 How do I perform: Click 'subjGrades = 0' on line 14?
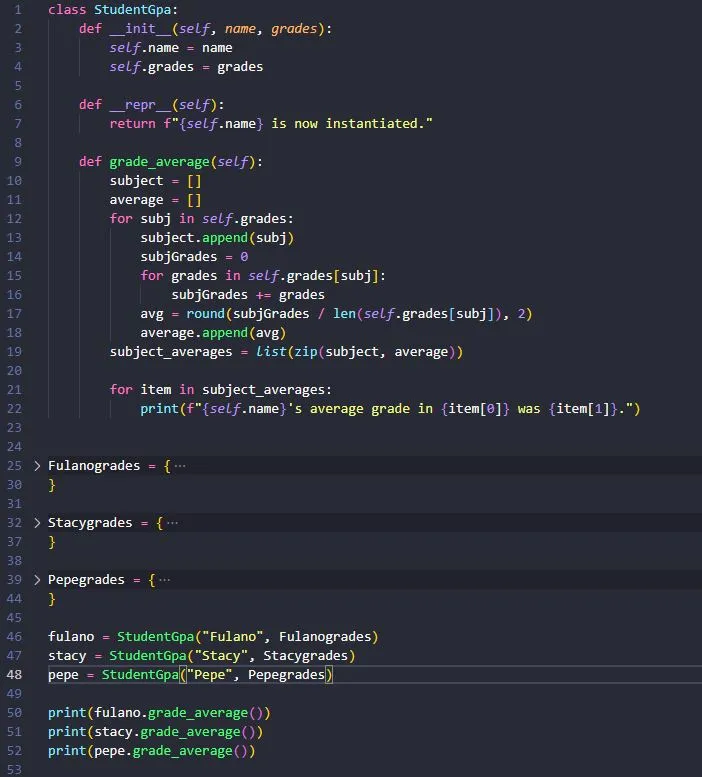(194, 257)
